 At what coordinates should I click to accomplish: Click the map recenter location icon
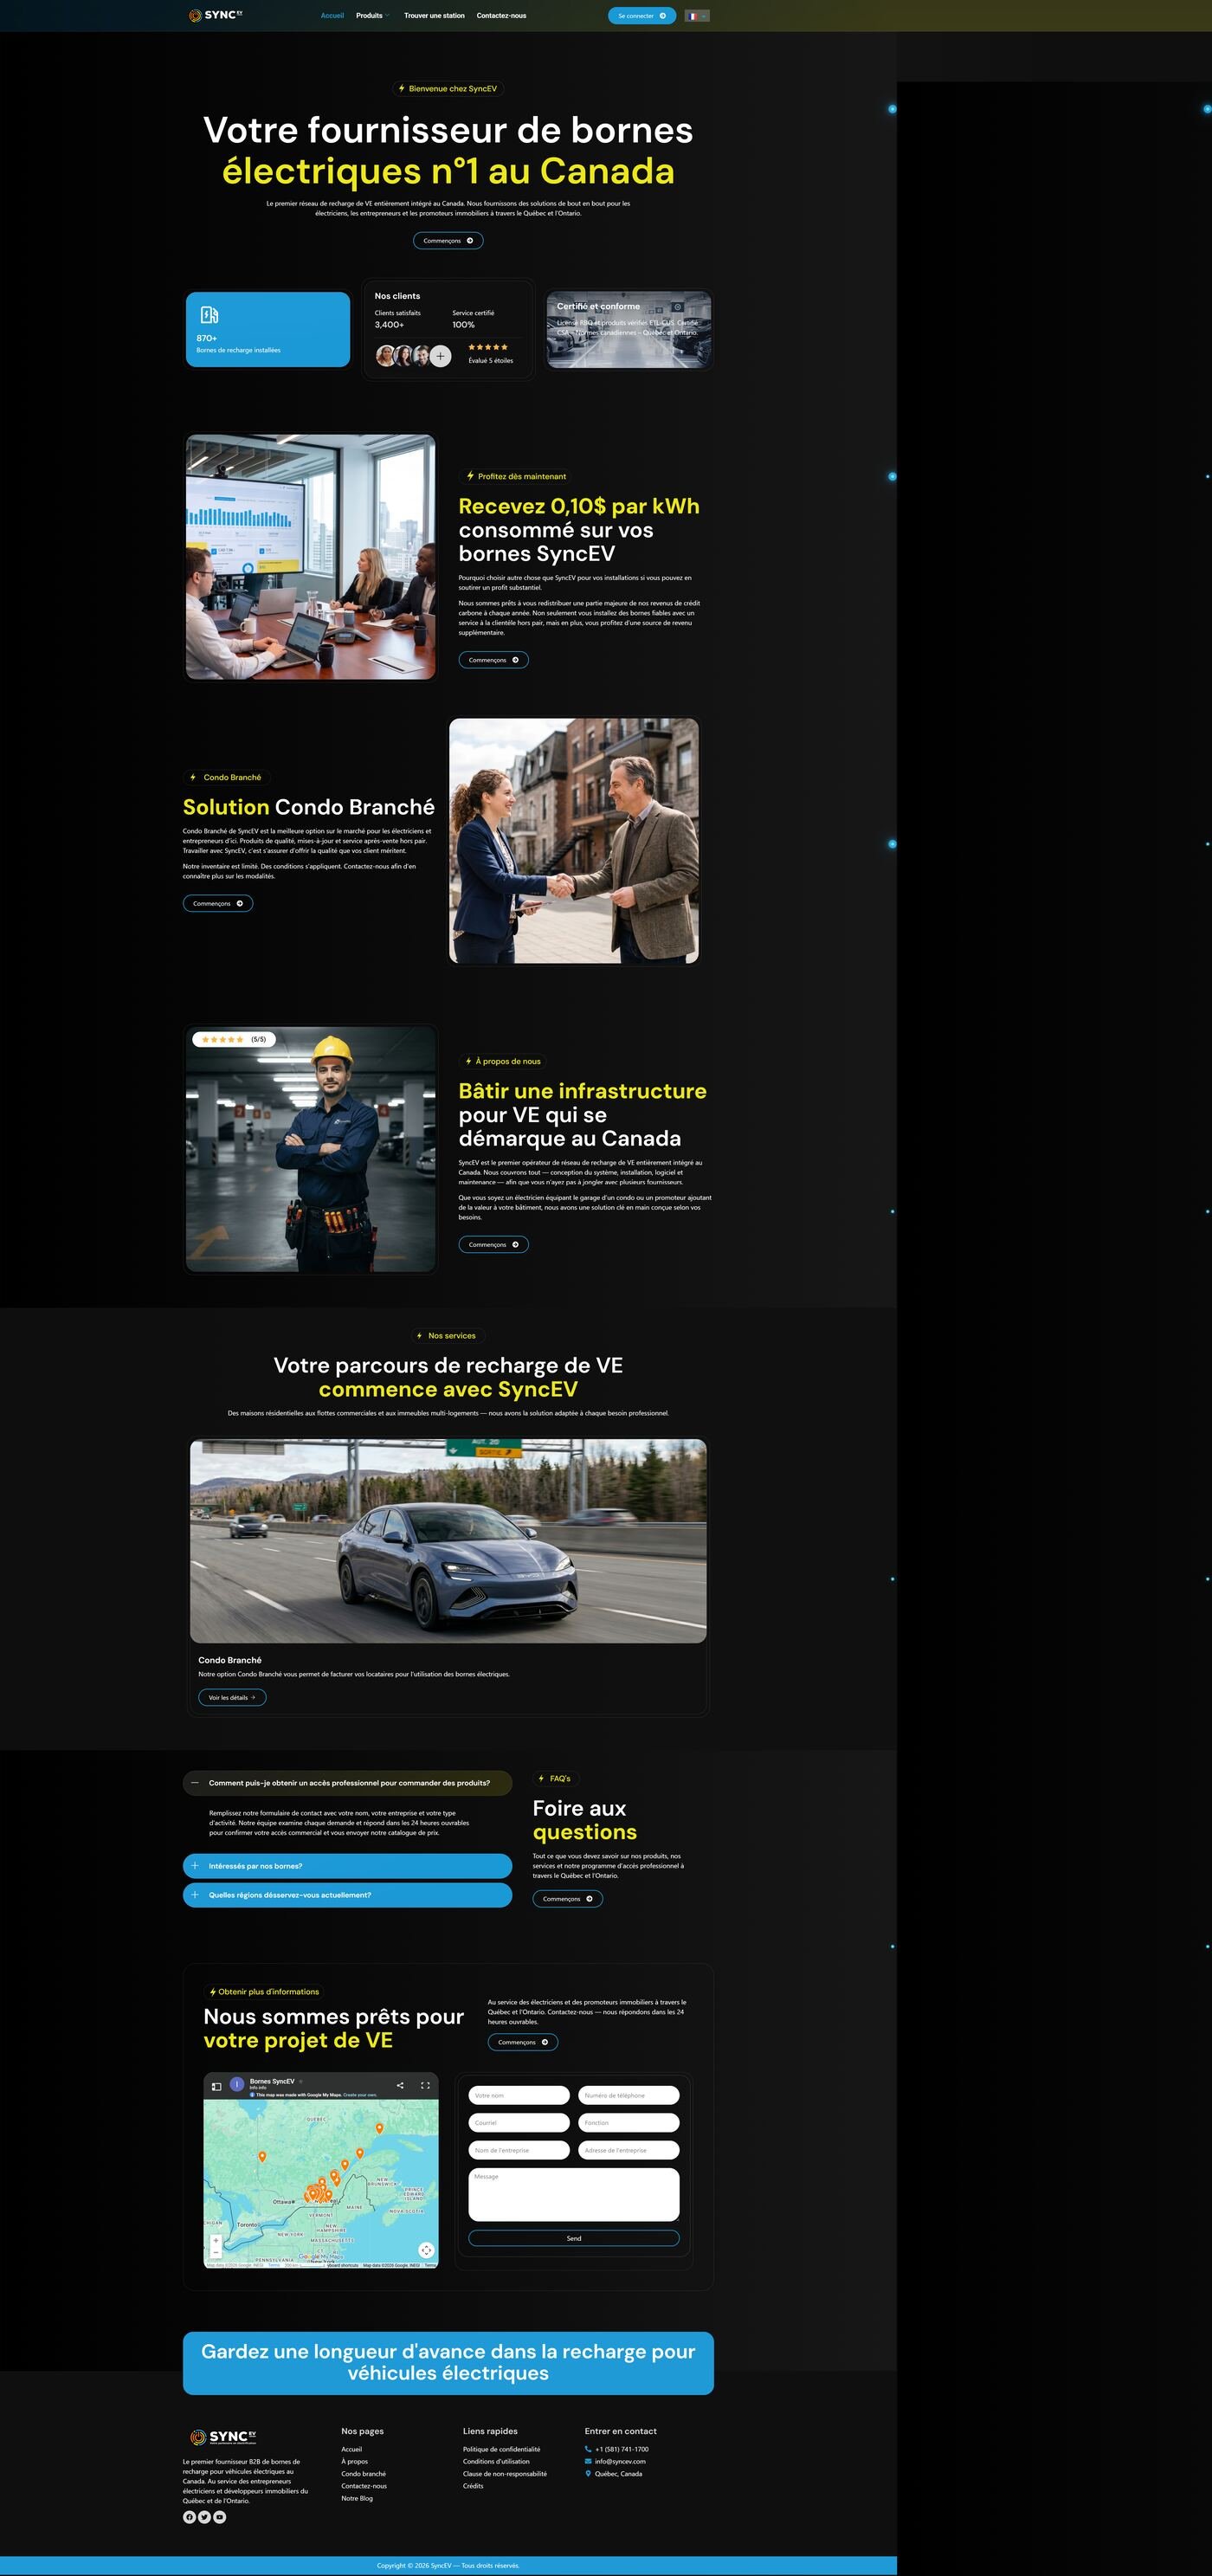pos(426,2250)
